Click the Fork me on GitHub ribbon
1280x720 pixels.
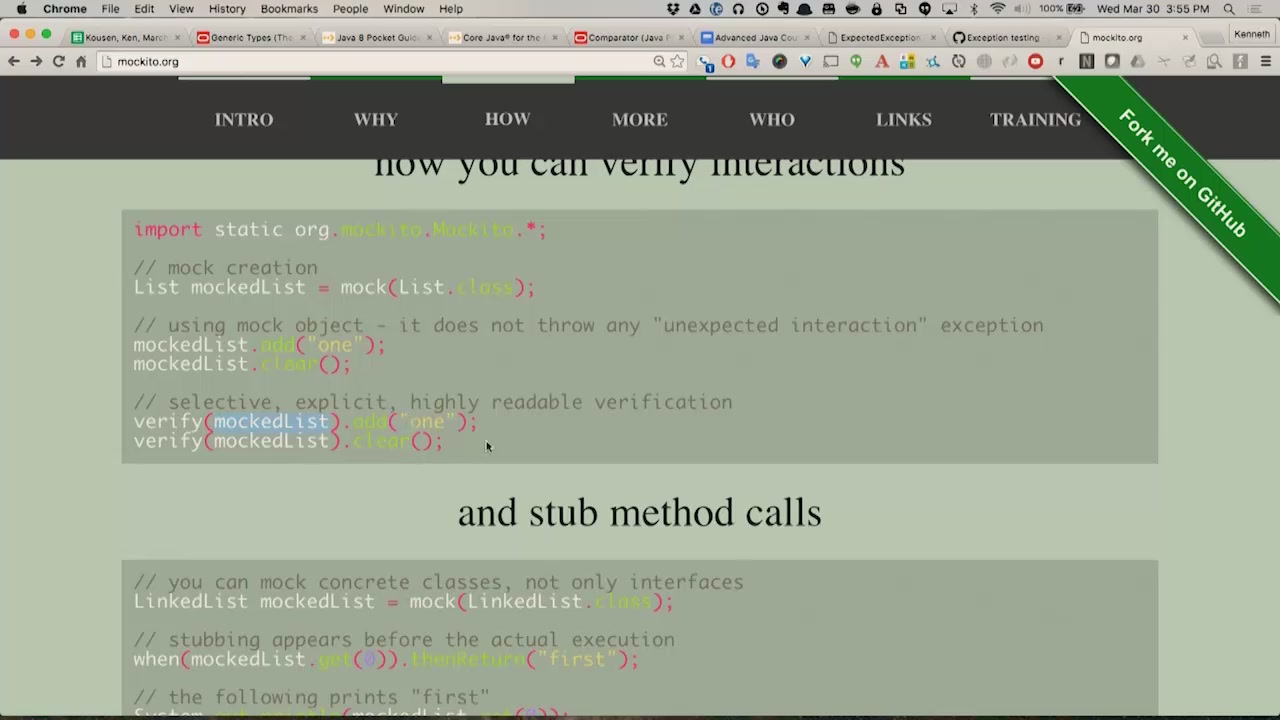point(1183,172)
